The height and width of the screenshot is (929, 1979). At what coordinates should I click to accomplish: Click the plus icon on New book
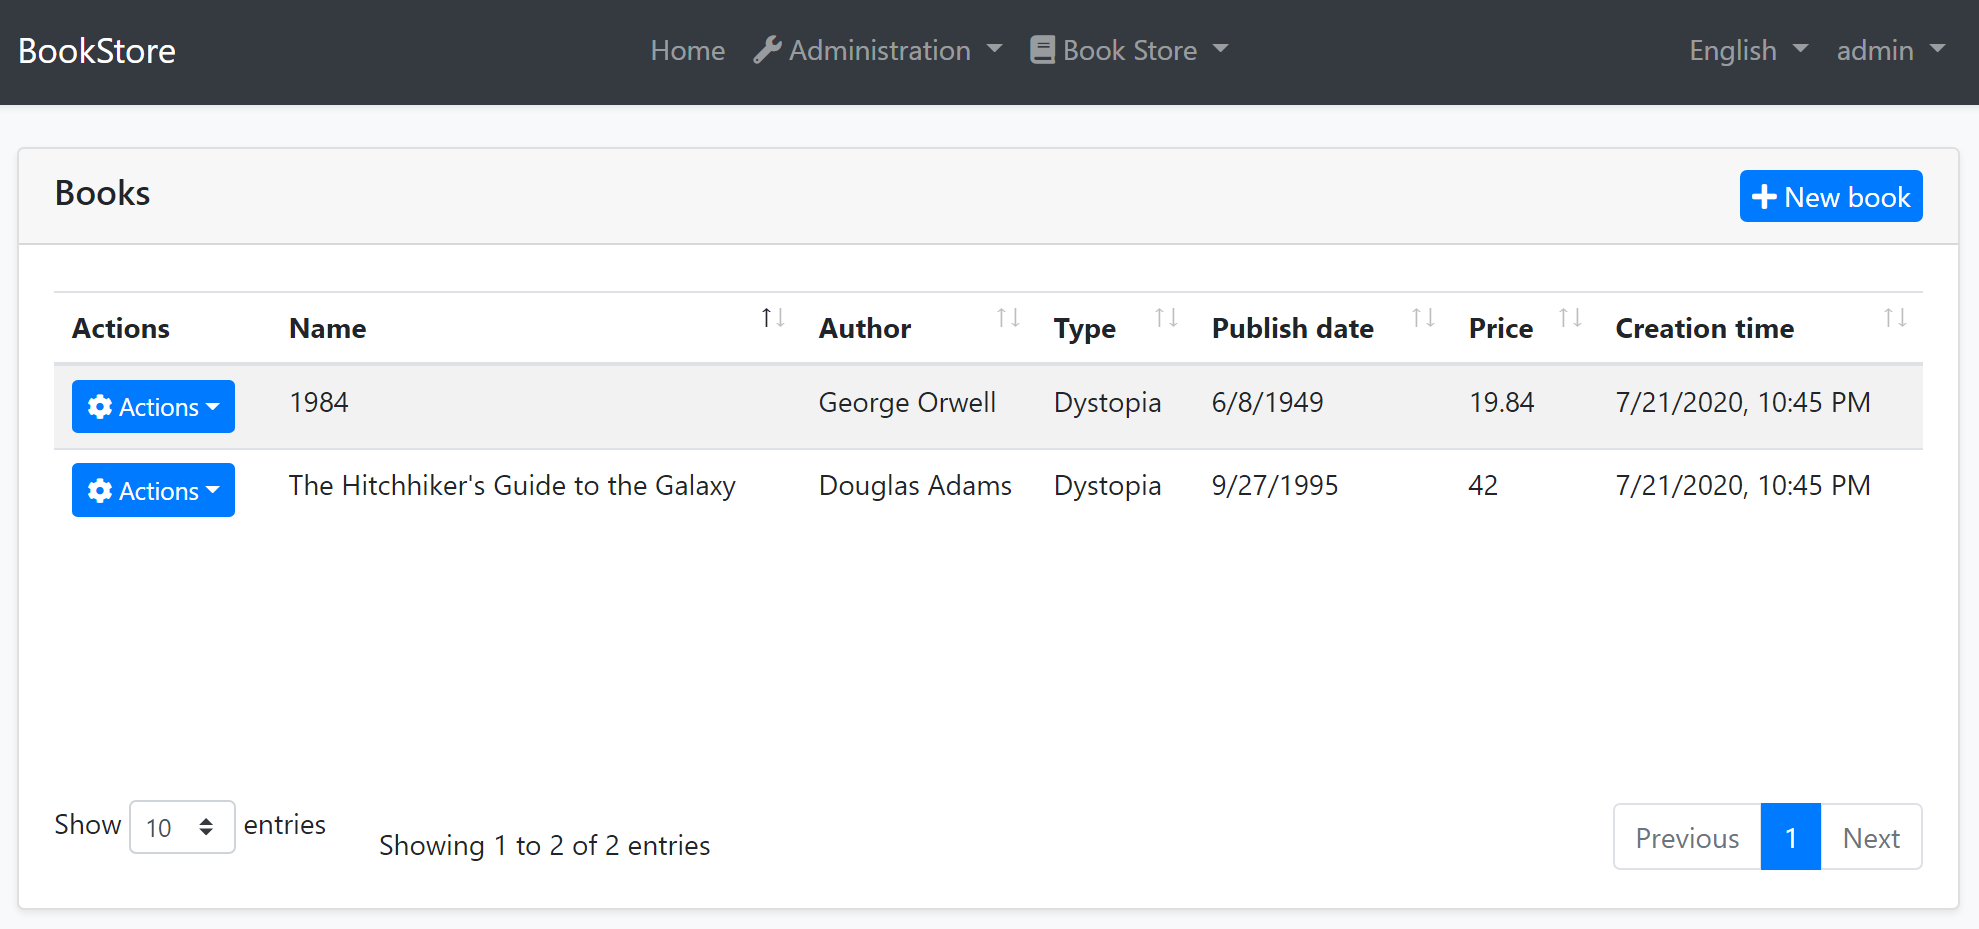(x=1764, y=197)
